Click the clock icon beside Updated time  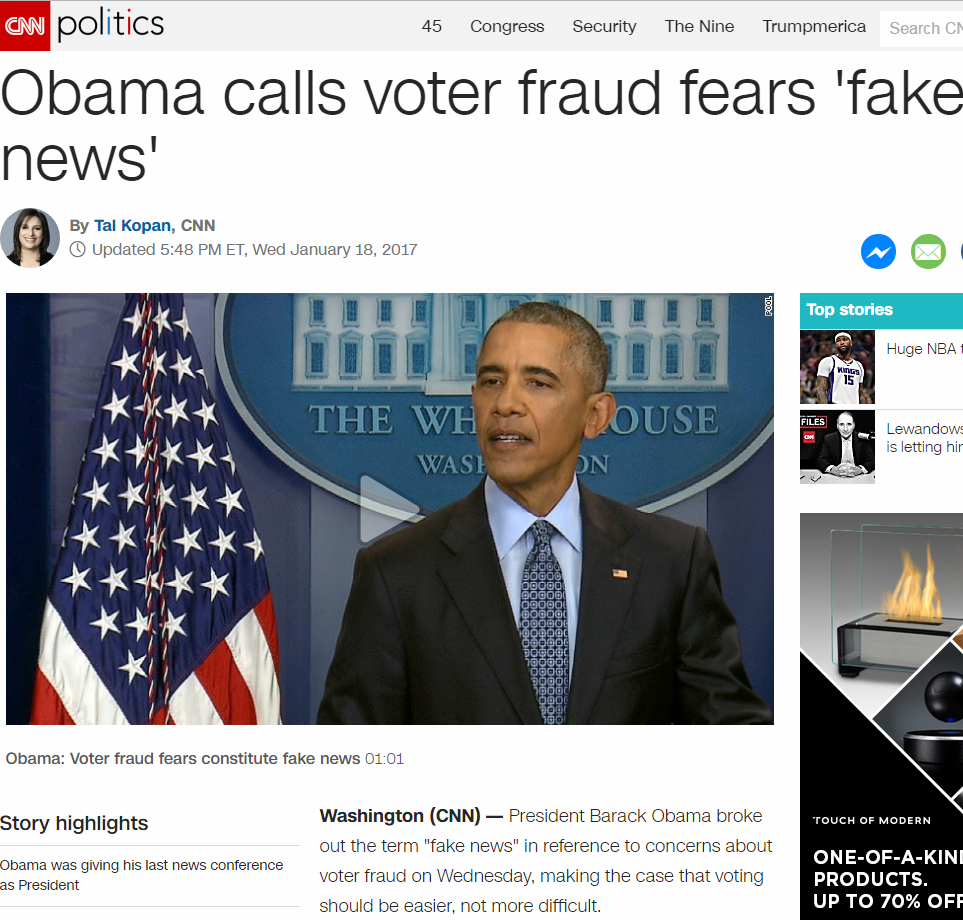(77, 249)
